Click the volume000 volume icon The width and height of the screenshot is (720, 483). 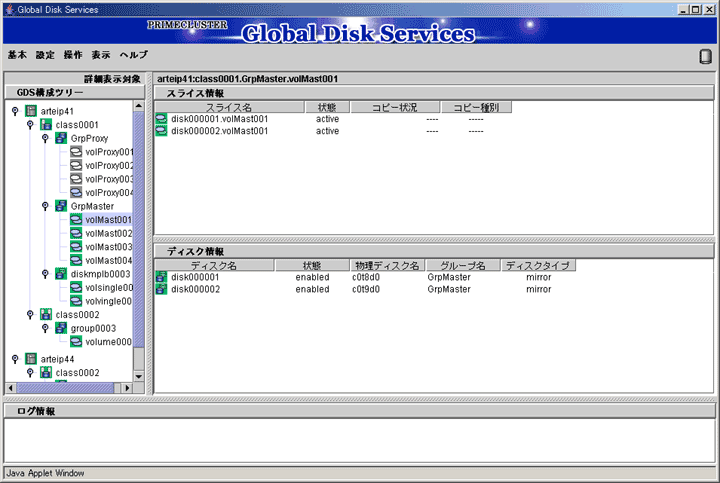[76, 342]
